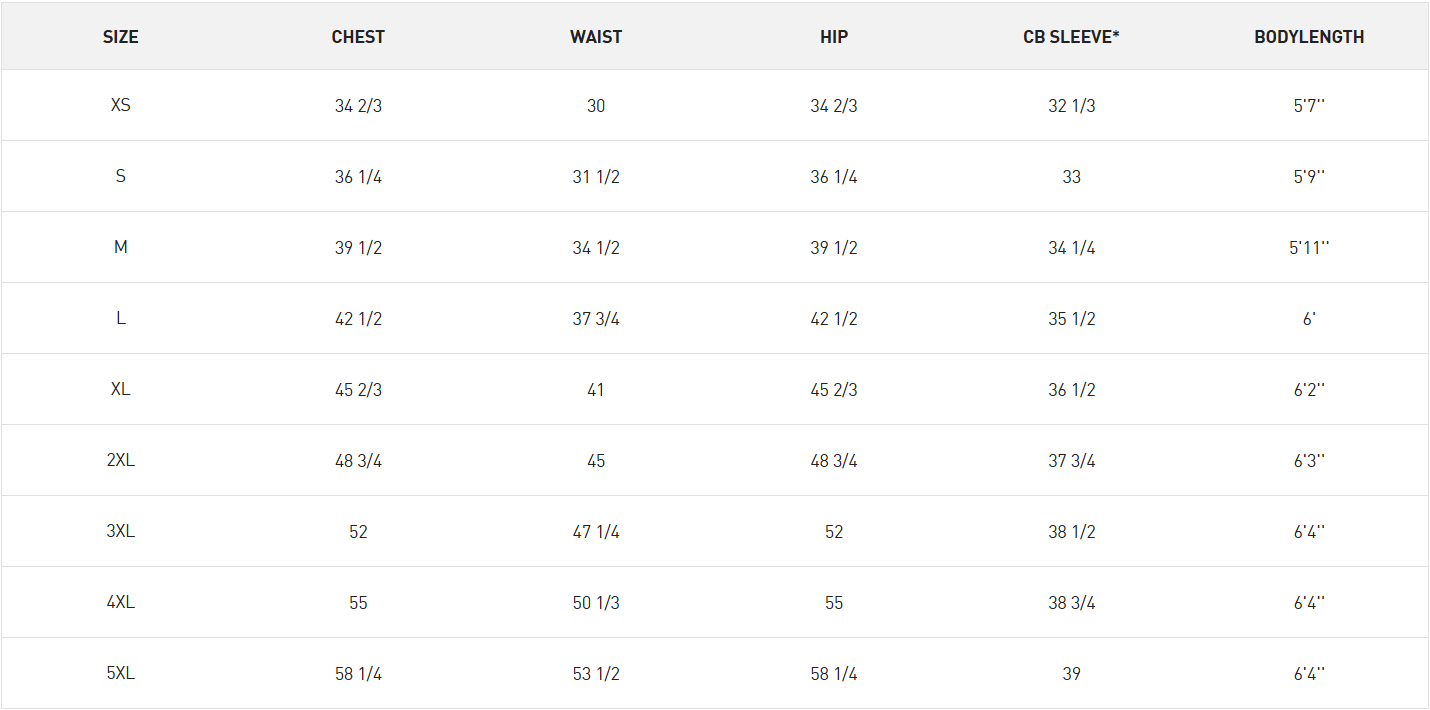Select hip value 52 in 3XL row
The width and height of the screenshot is (1430, 710).
click(834, 532)
